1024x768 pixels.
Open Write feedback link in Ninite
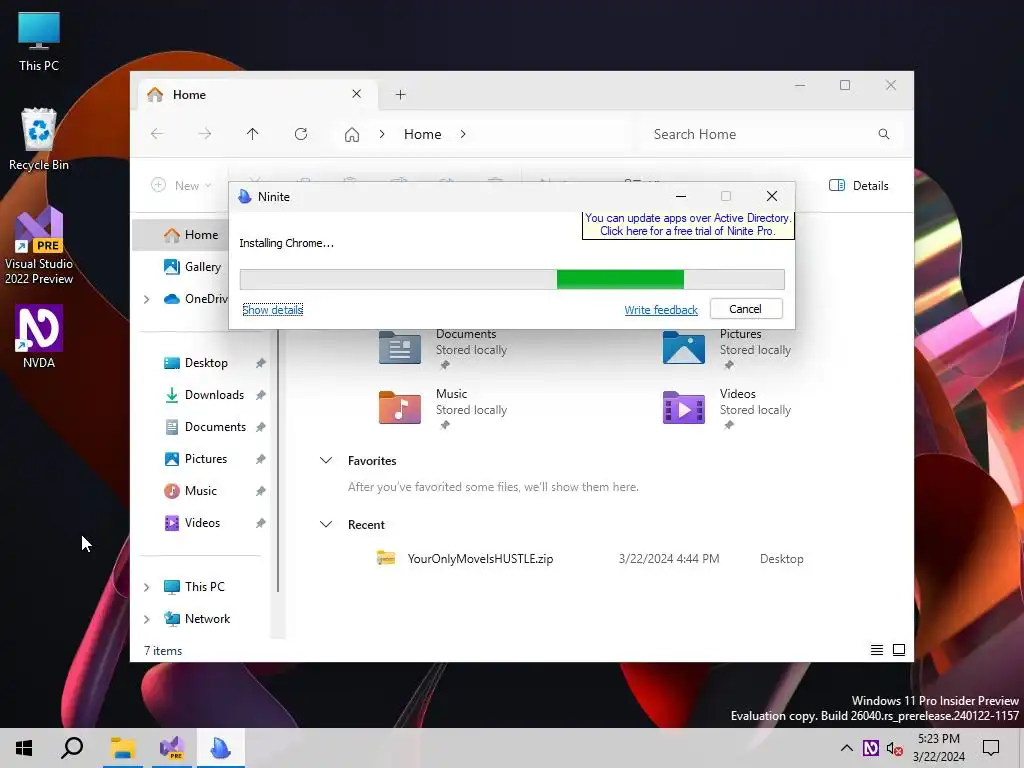coord(661,310)
